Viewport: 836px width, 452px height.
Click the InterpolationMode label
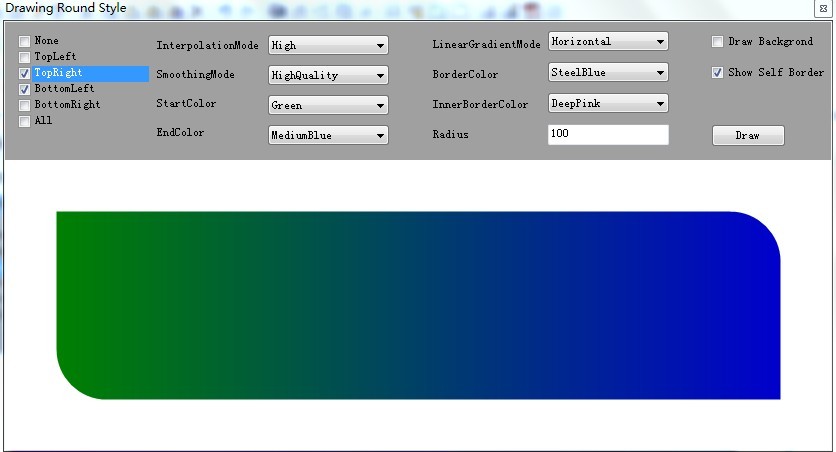tap(207, 45)
